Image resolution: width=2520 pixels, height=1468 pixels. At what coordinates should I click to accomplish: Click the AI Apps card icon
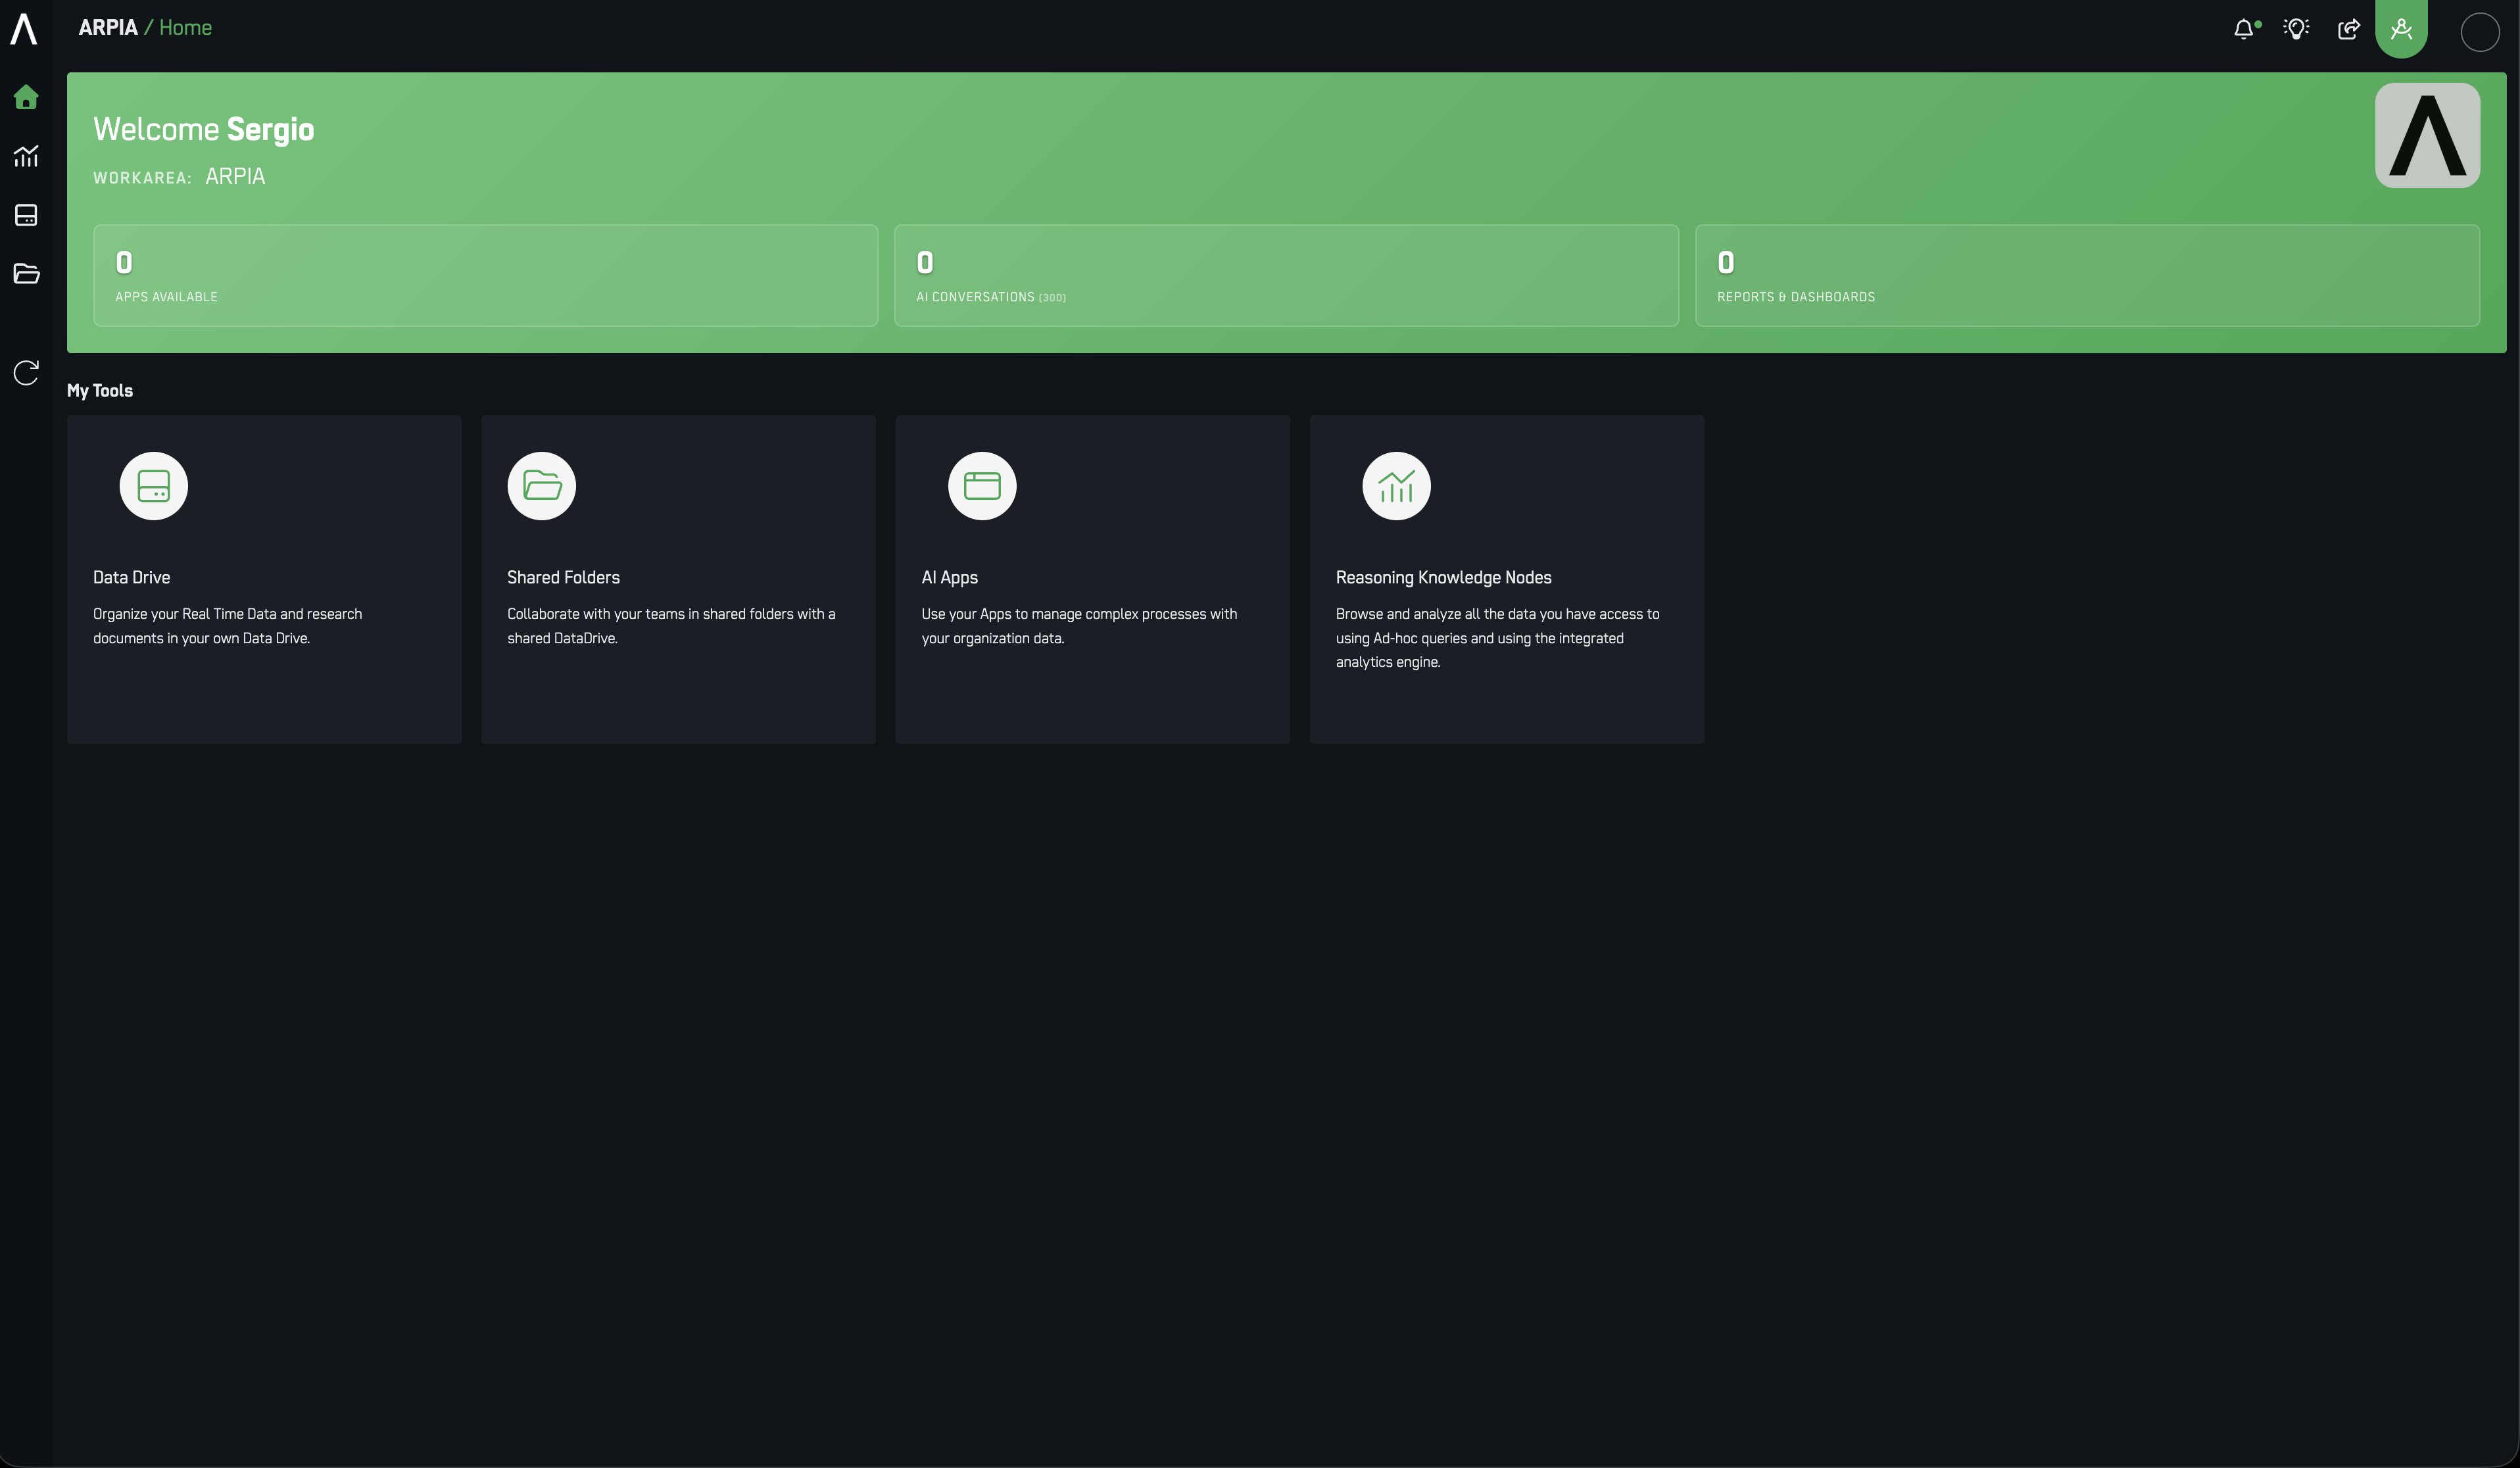point(982,486)
